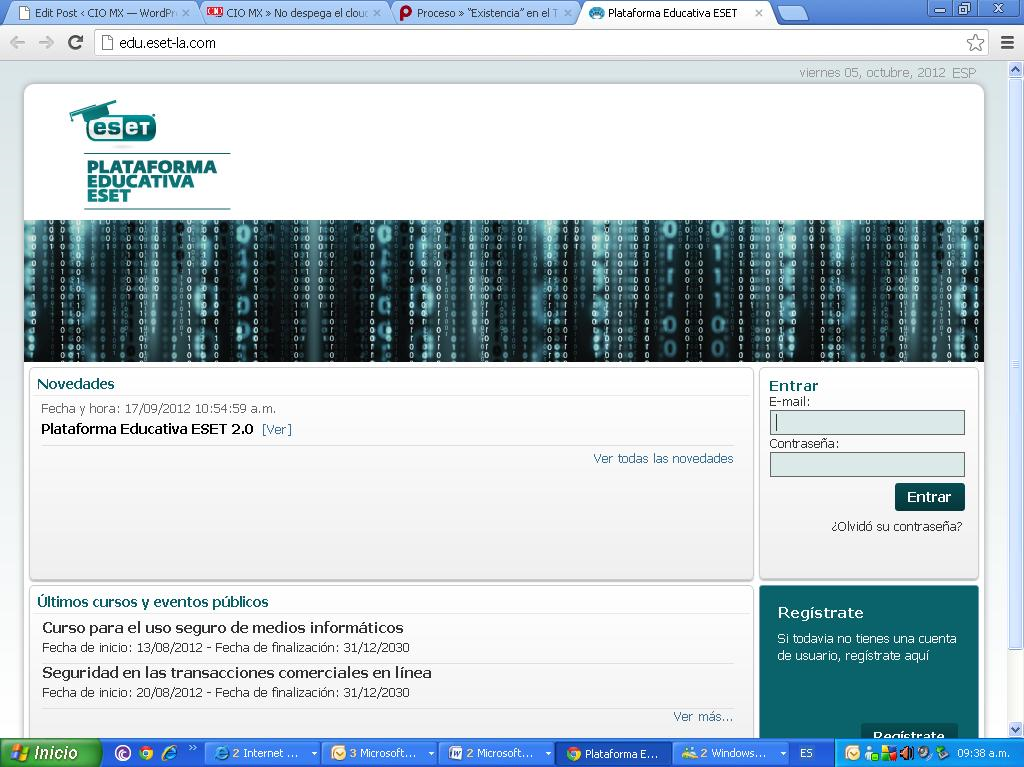Click the Windows security shield tray icon
1024x767 pixels.
pyautogui.click(x=889, y=753)
